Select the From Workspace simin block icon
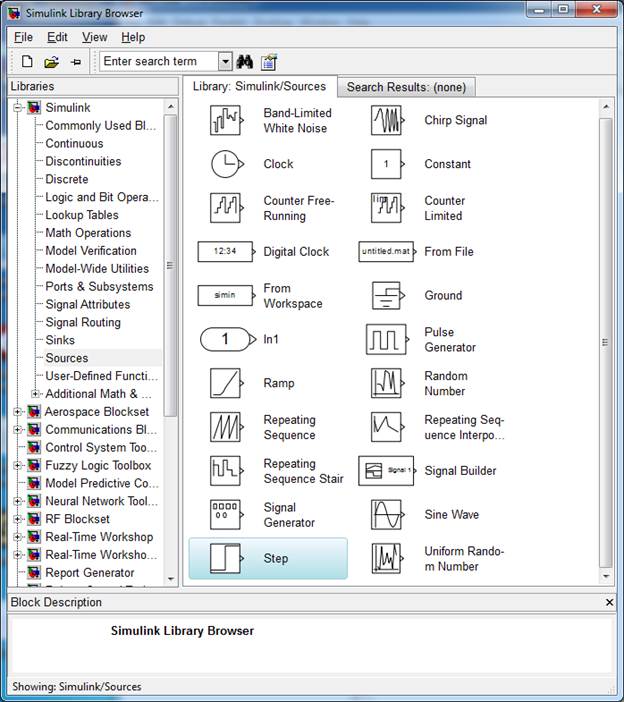 (x=227, y=295)
